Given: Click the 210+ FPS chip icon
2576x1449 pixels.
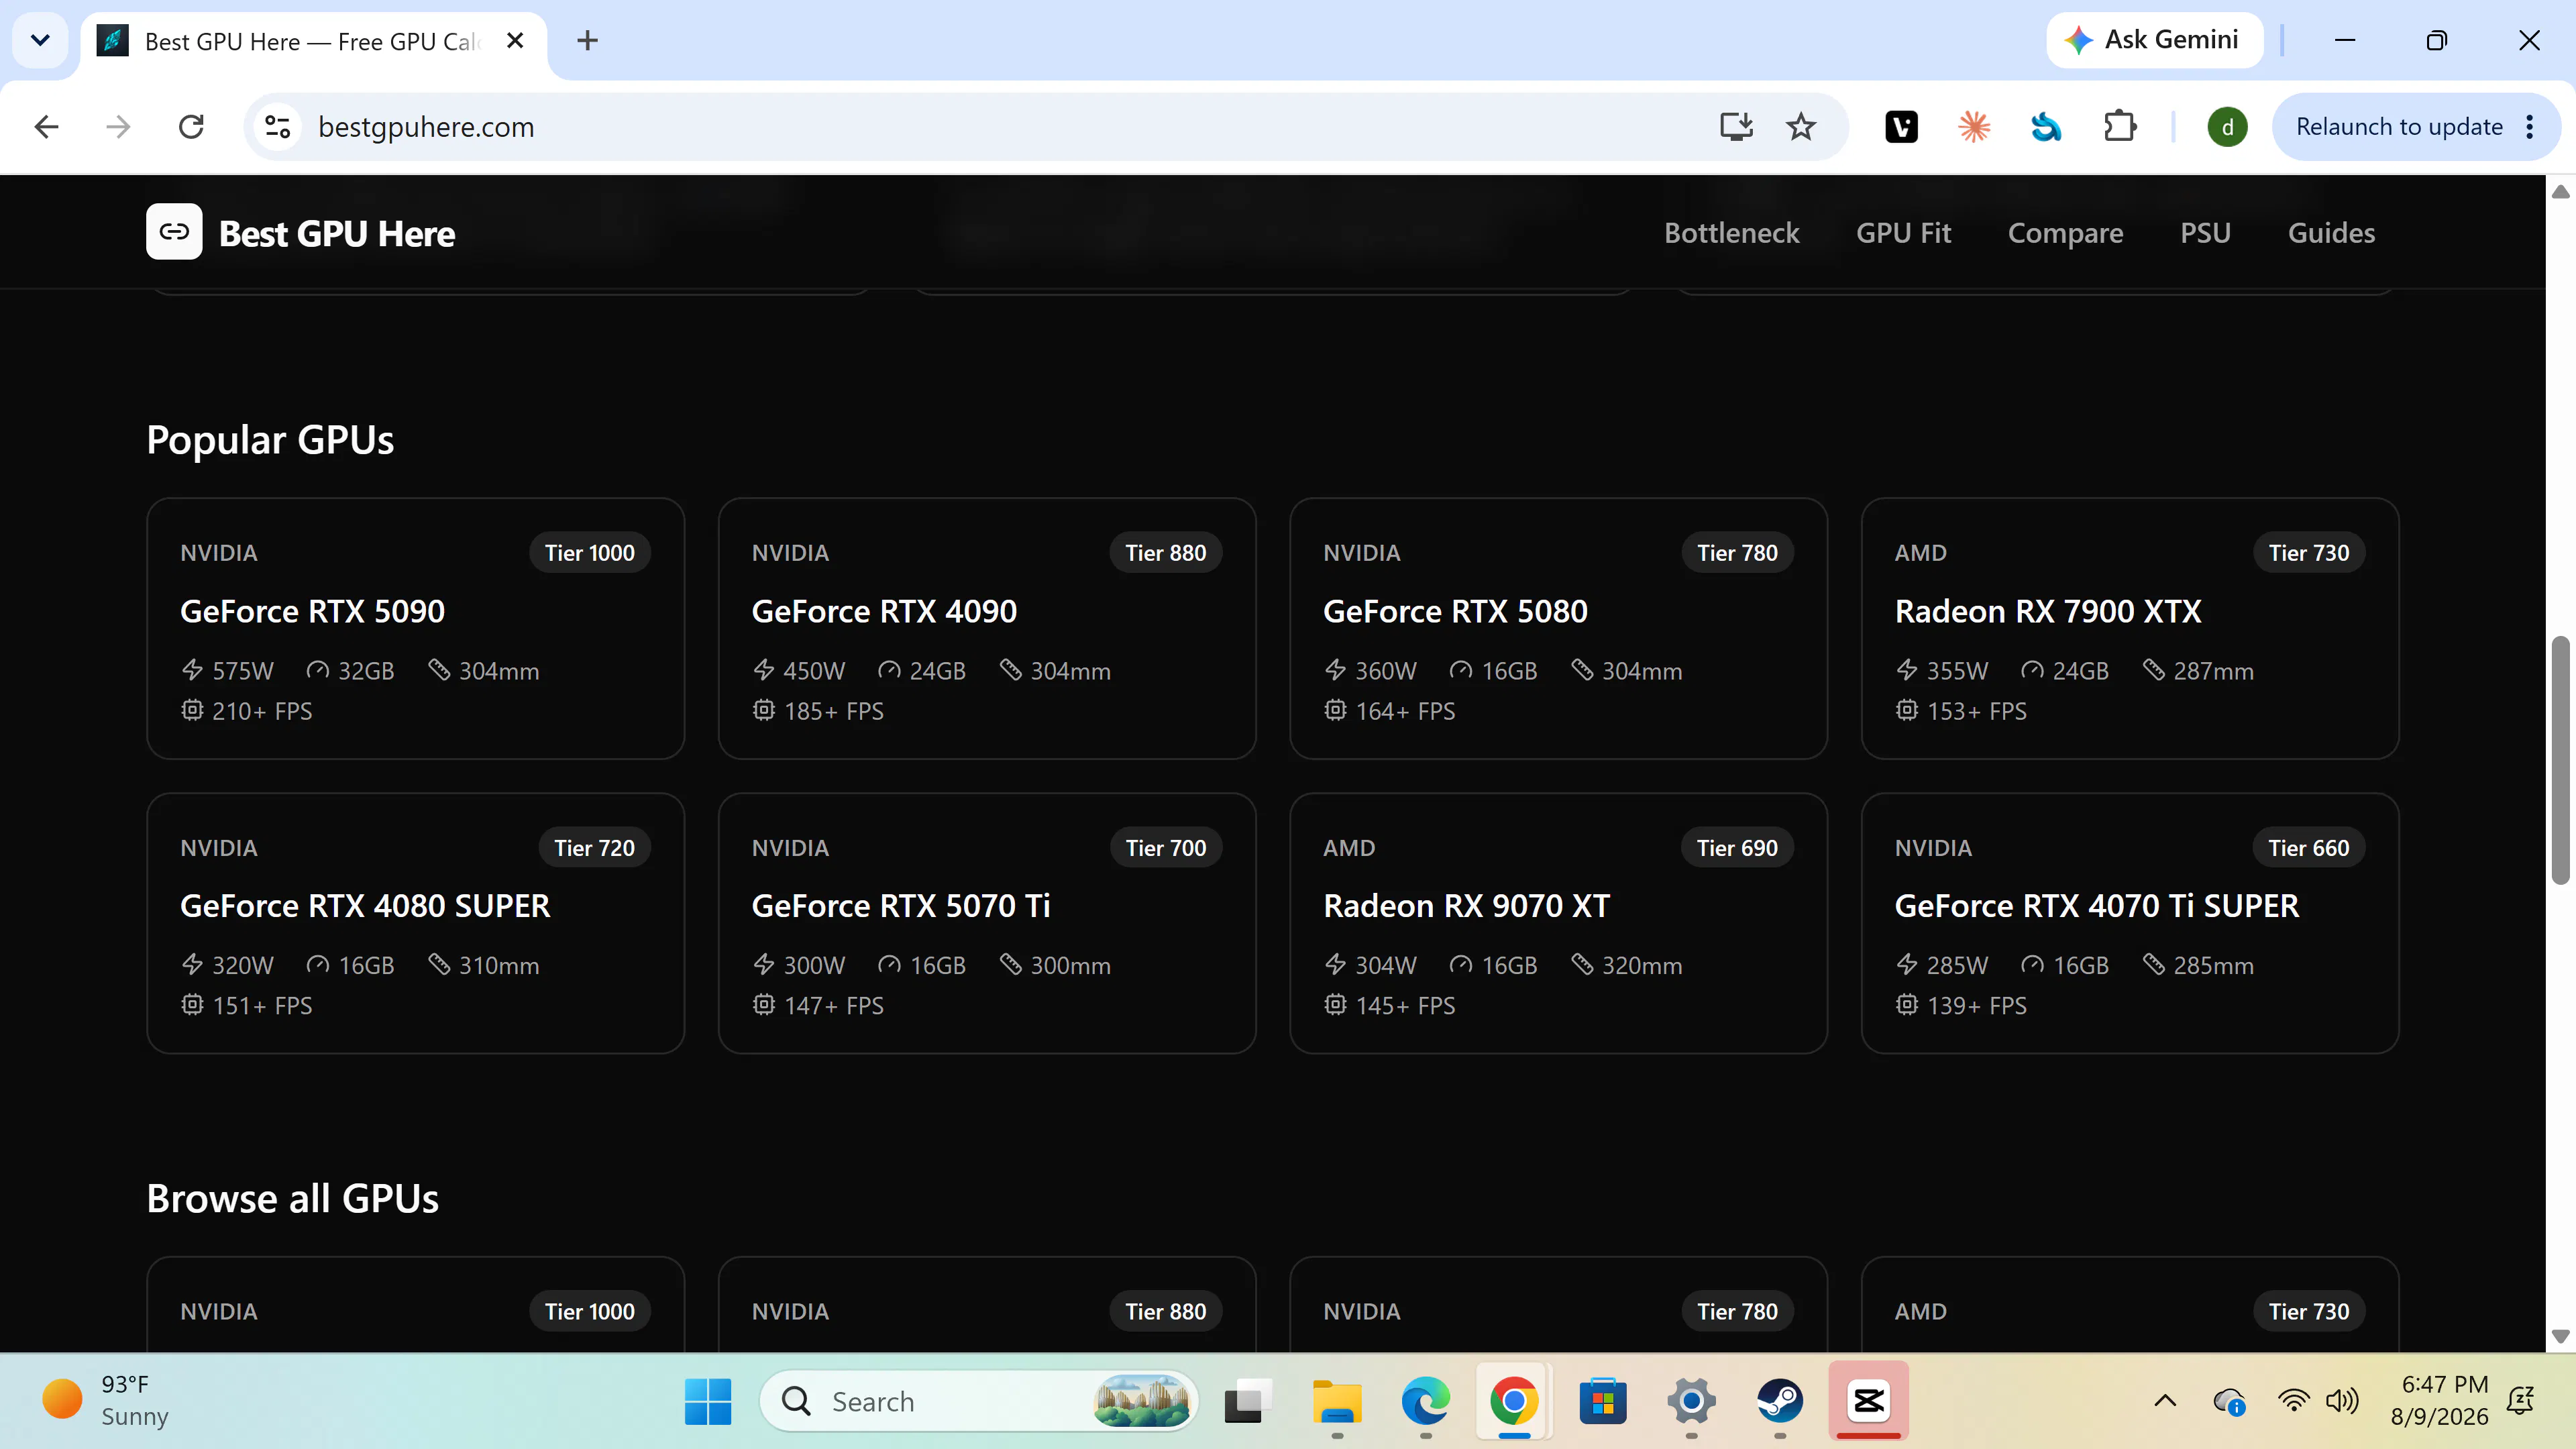Looking at the screenshot, I should point(192,710).
